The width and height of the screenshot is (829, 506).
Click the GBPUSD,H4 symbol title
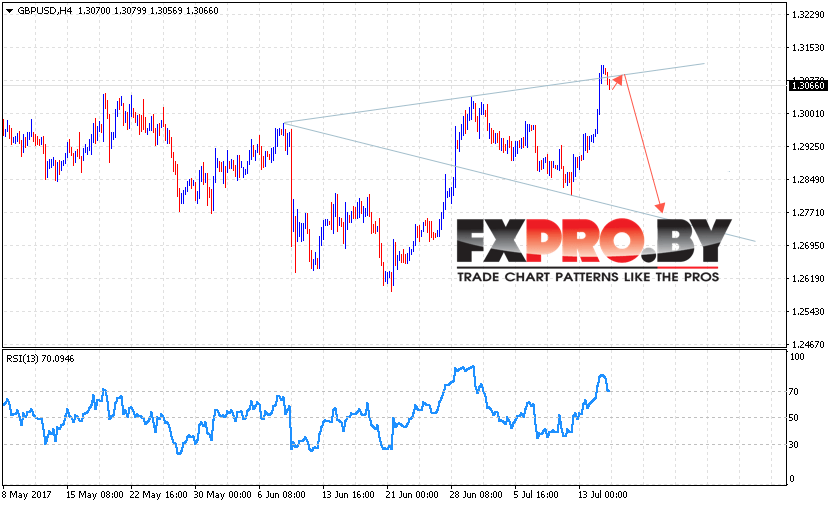(x=44, y=11)
